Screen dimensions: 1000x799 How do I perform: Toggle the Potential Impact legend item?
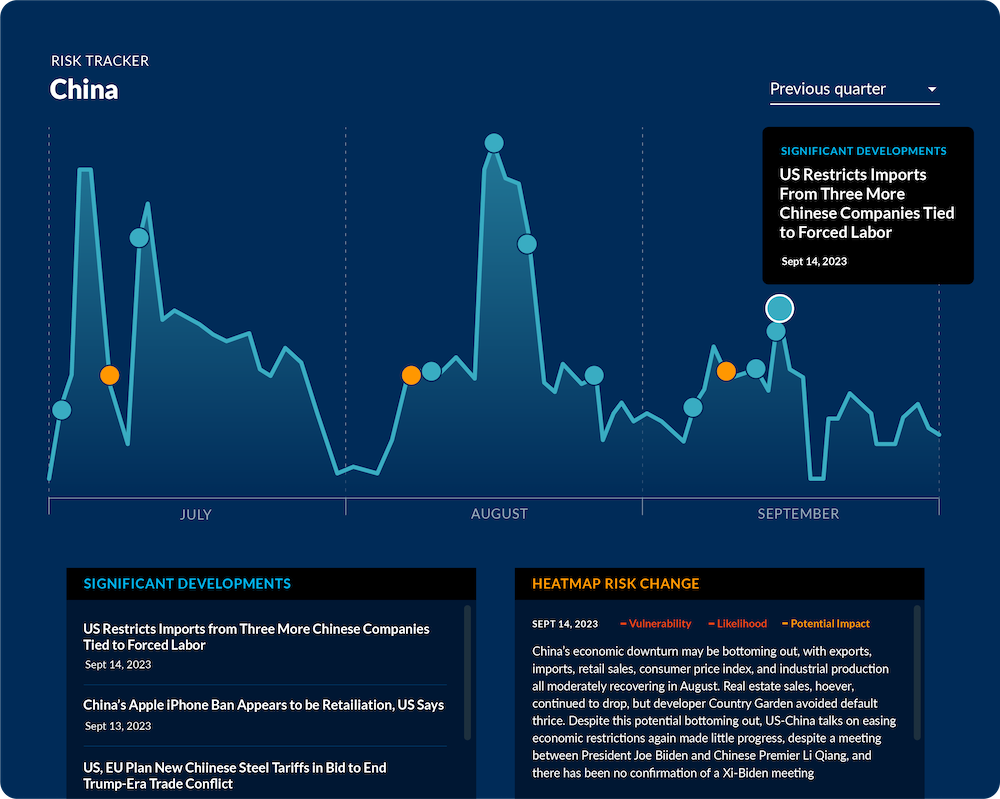tap(824, 623)
